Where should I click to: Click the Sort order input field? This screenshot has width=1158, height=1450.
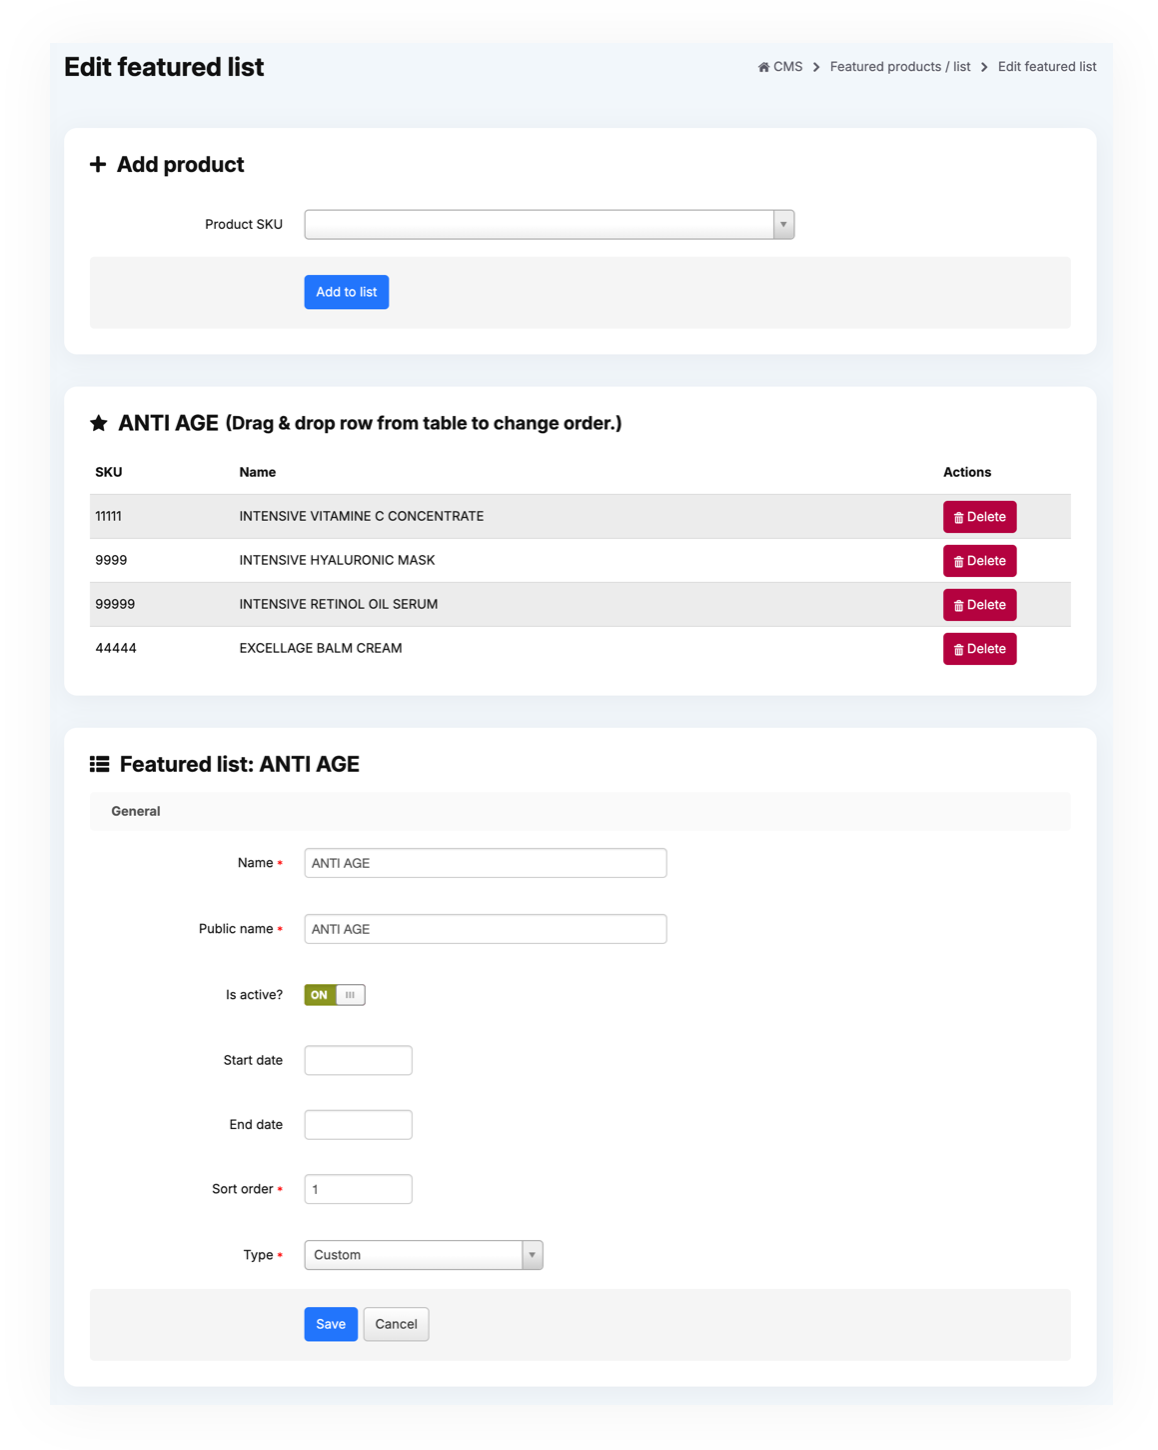pyautogui.click(x=358, y=1189)
